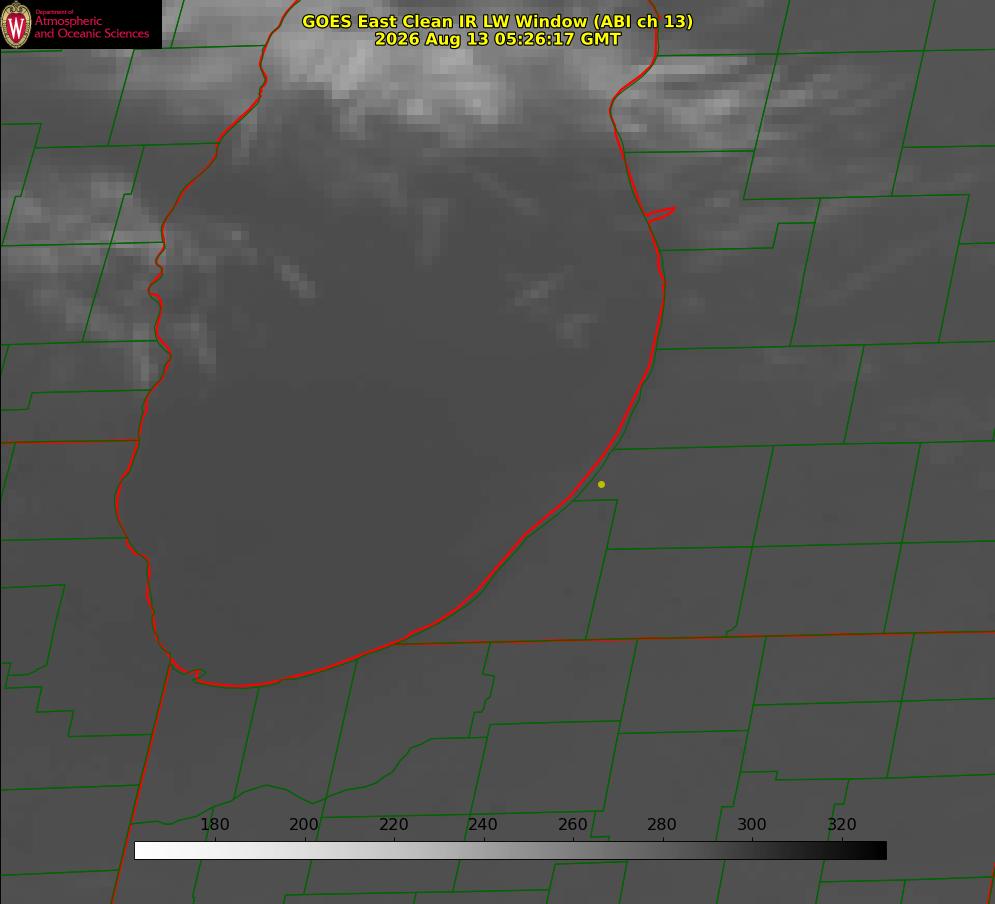Select the 280 colorbar tick label
The width and height of the screenshot is (995, 904).
click(662, 825)
